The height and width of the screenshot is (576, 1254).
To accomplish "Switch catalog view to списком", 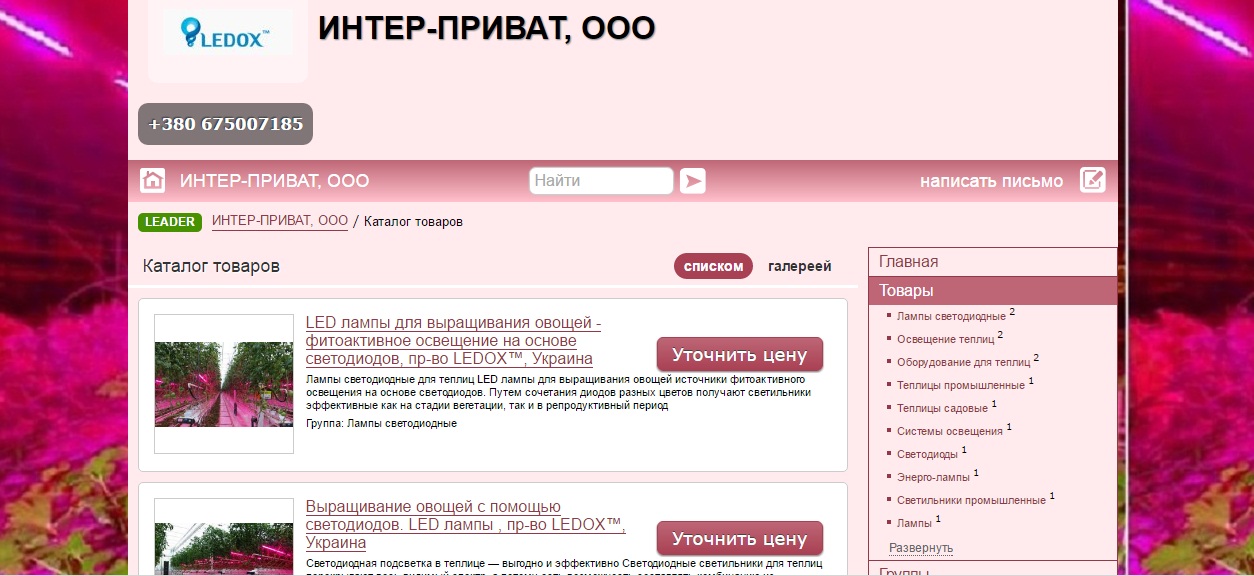I will [x=713, y=266].
